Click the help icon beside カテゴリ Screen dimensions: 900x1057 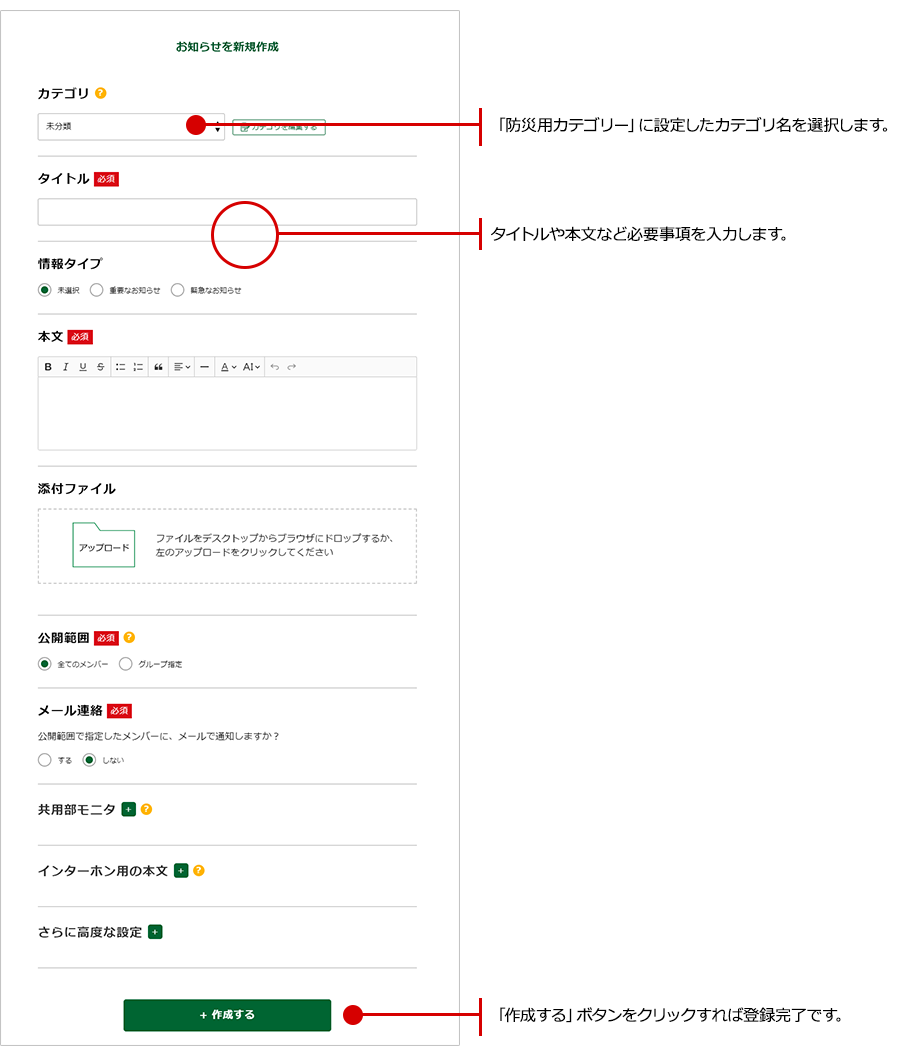100,93
